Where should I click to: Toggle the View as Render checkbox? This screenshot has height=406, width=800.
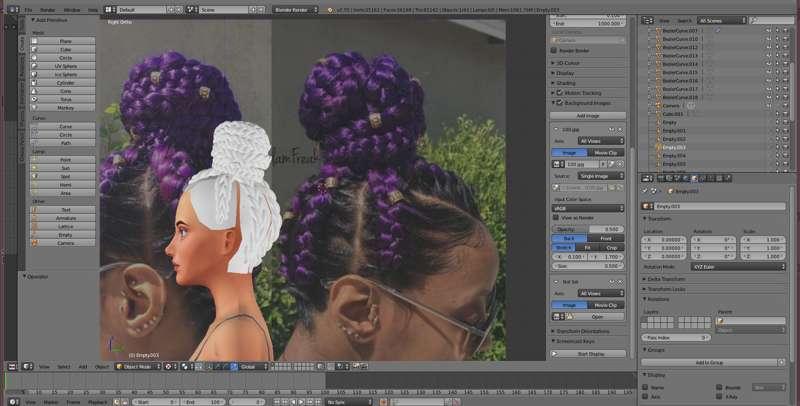point(556,217)
